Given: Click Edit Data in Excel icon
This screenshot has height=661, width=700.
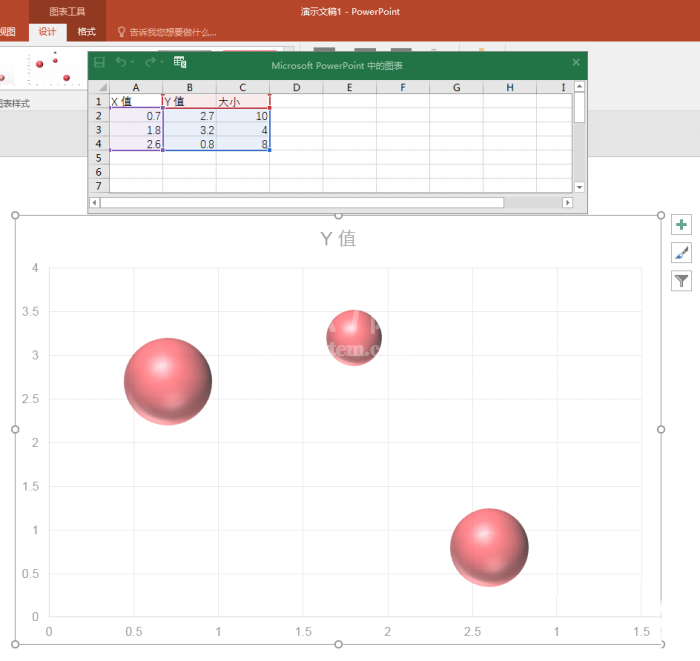Looking at the screenshot, I should (180, 62).
